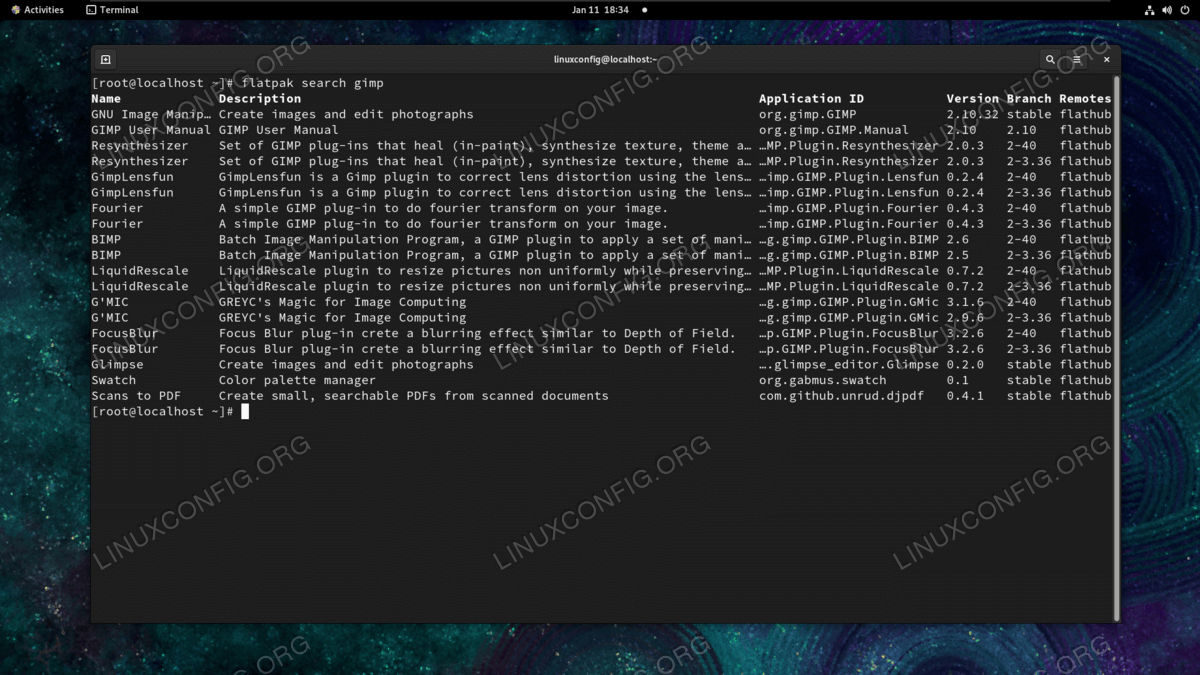The width and height of the screenshot is (1200, 675).
Task: Close the terminal window
Action: [1106, 60]
